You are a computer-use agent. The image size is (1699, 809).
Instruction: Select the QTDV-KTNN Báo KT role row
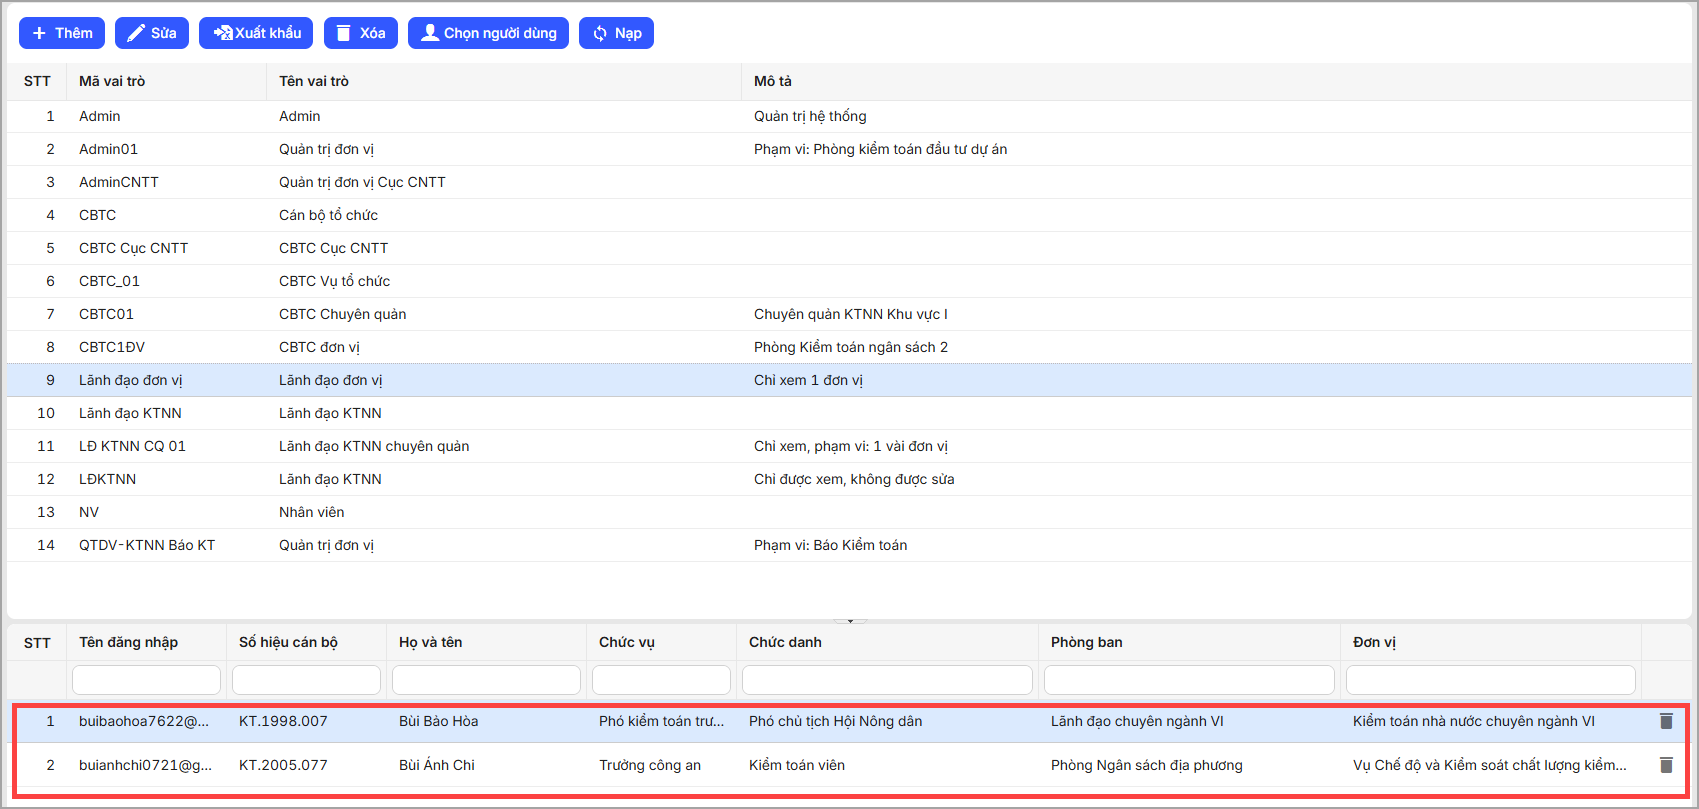[300, 546]
